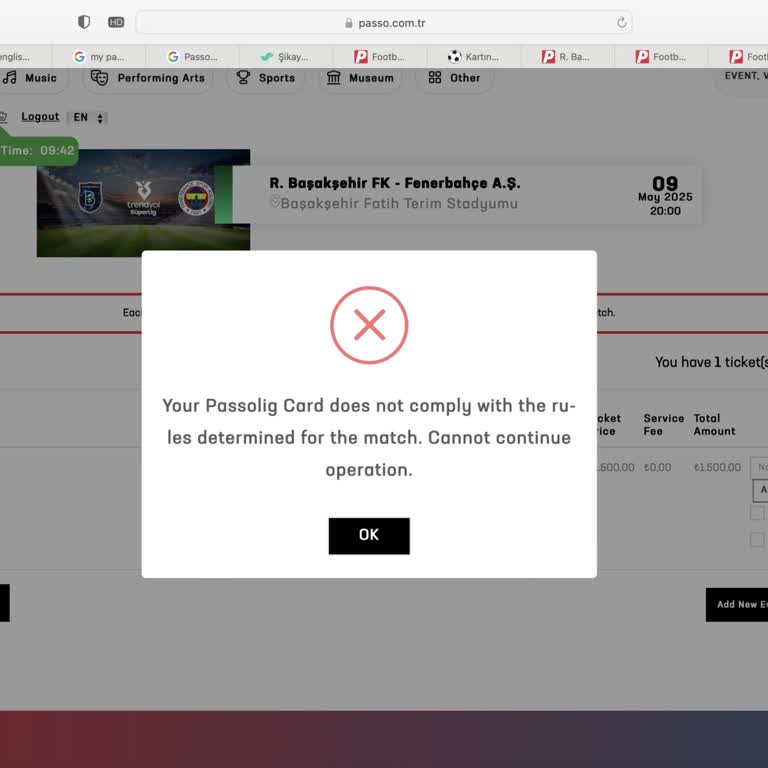Click the 'You have 1 ticket(s)' text
This screenshot has width=768, height=768.
[x=711, y=362]
